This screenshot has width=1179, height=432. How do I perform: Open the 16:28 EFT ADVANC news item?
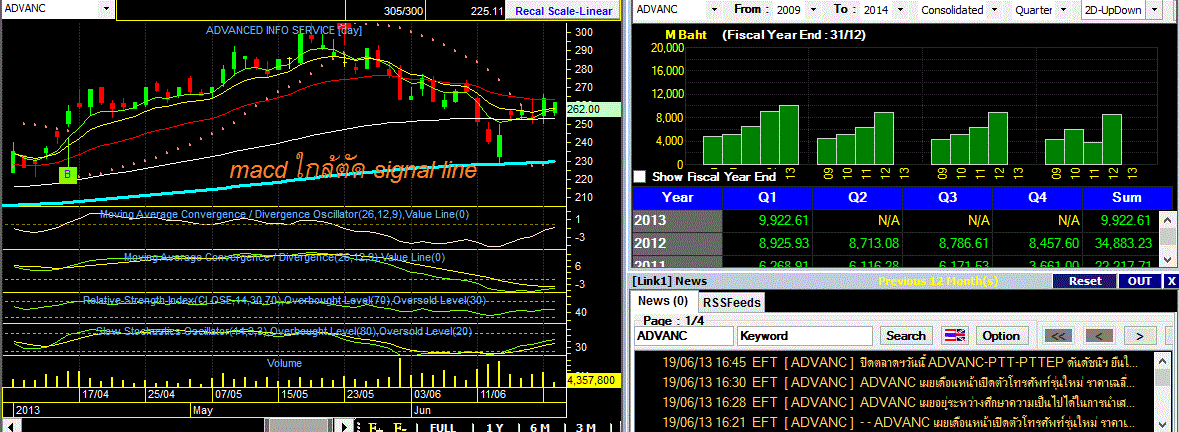click(899, 401)
